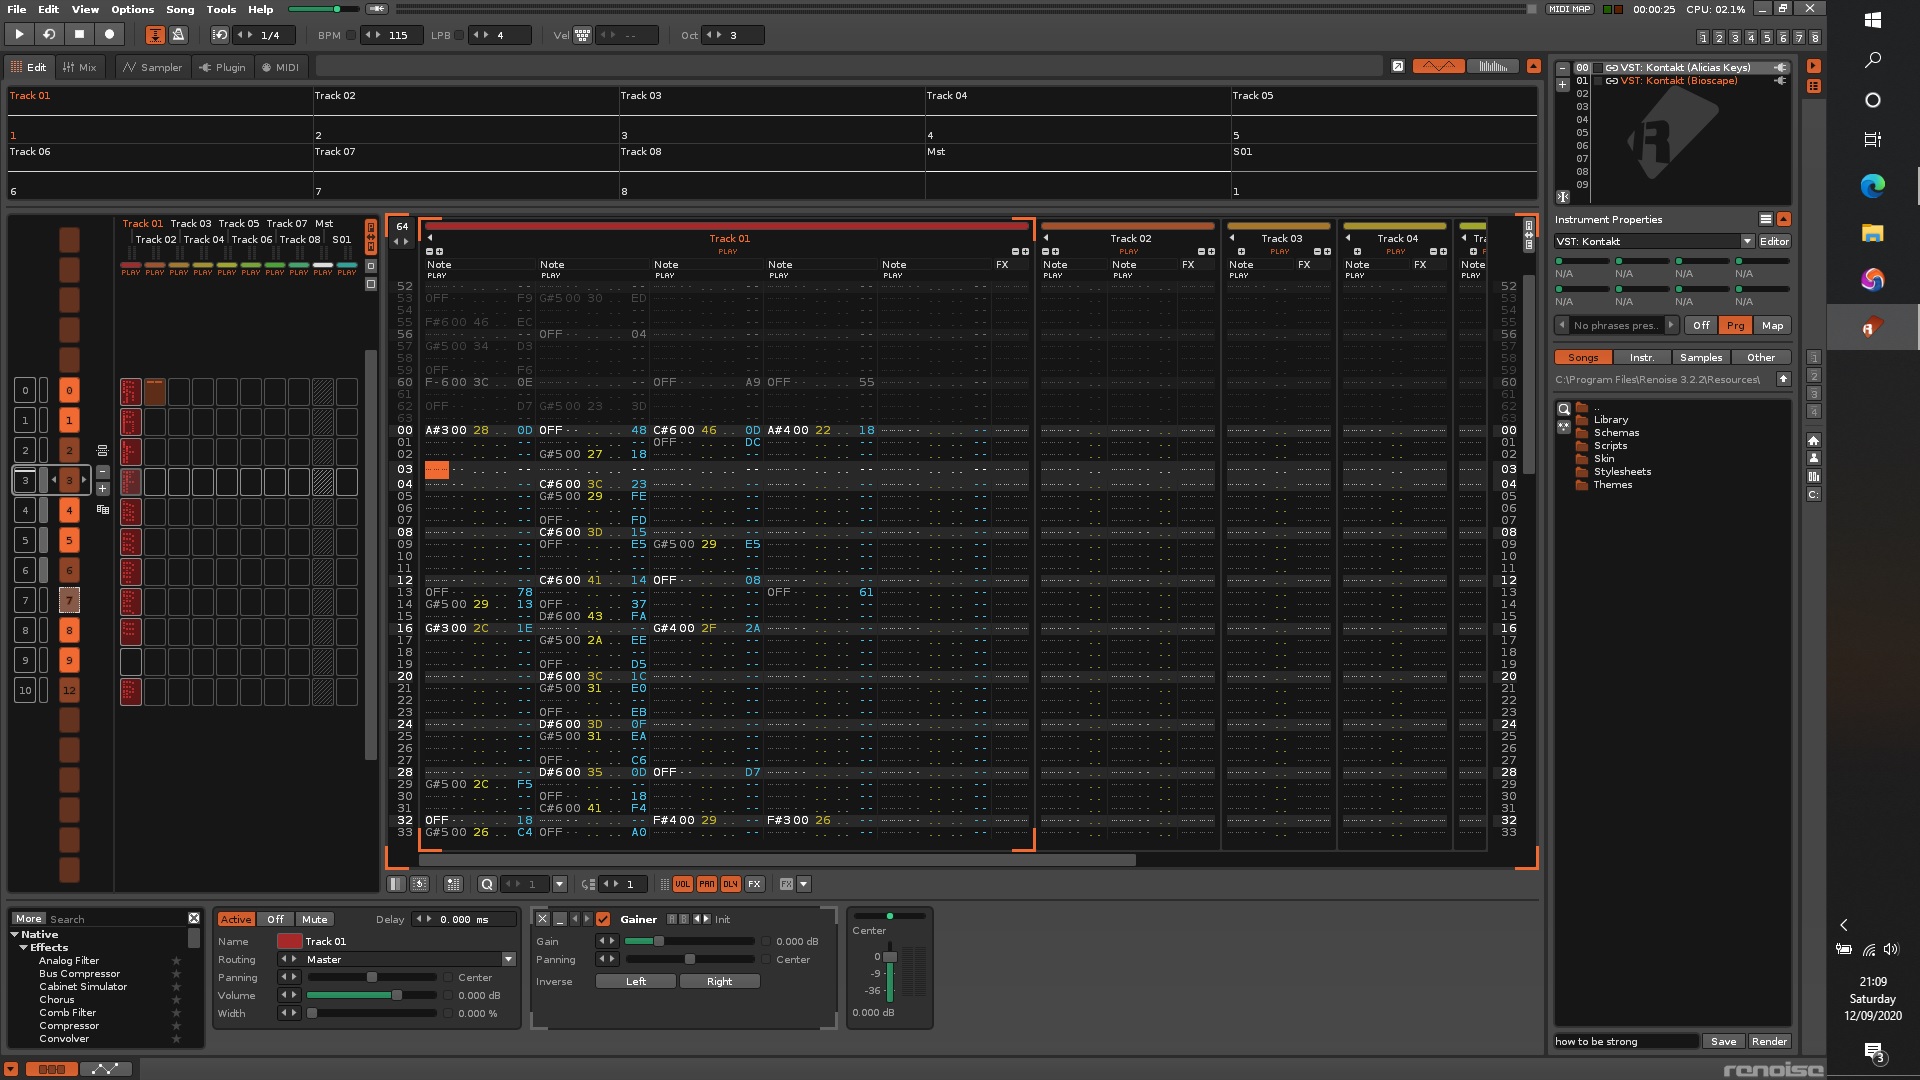Switch to the Sampler tab

pyautogui.click(x=152, y=67)
